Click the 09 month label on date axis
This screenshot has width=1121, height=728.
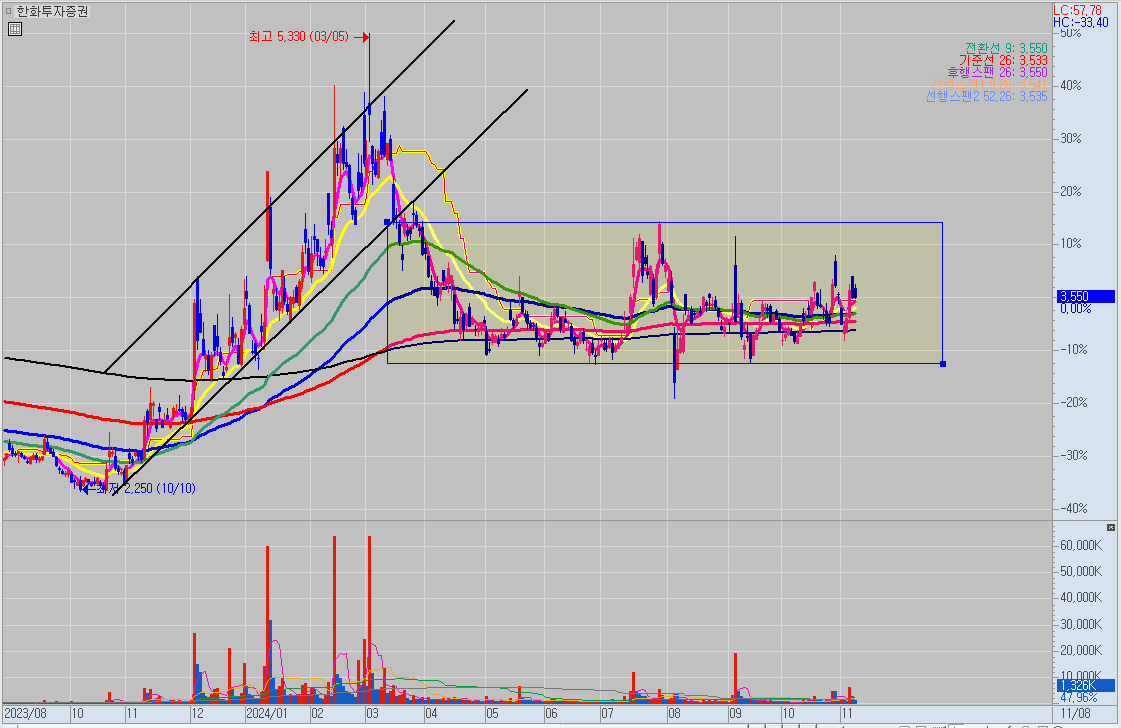(x=736, y=714)
